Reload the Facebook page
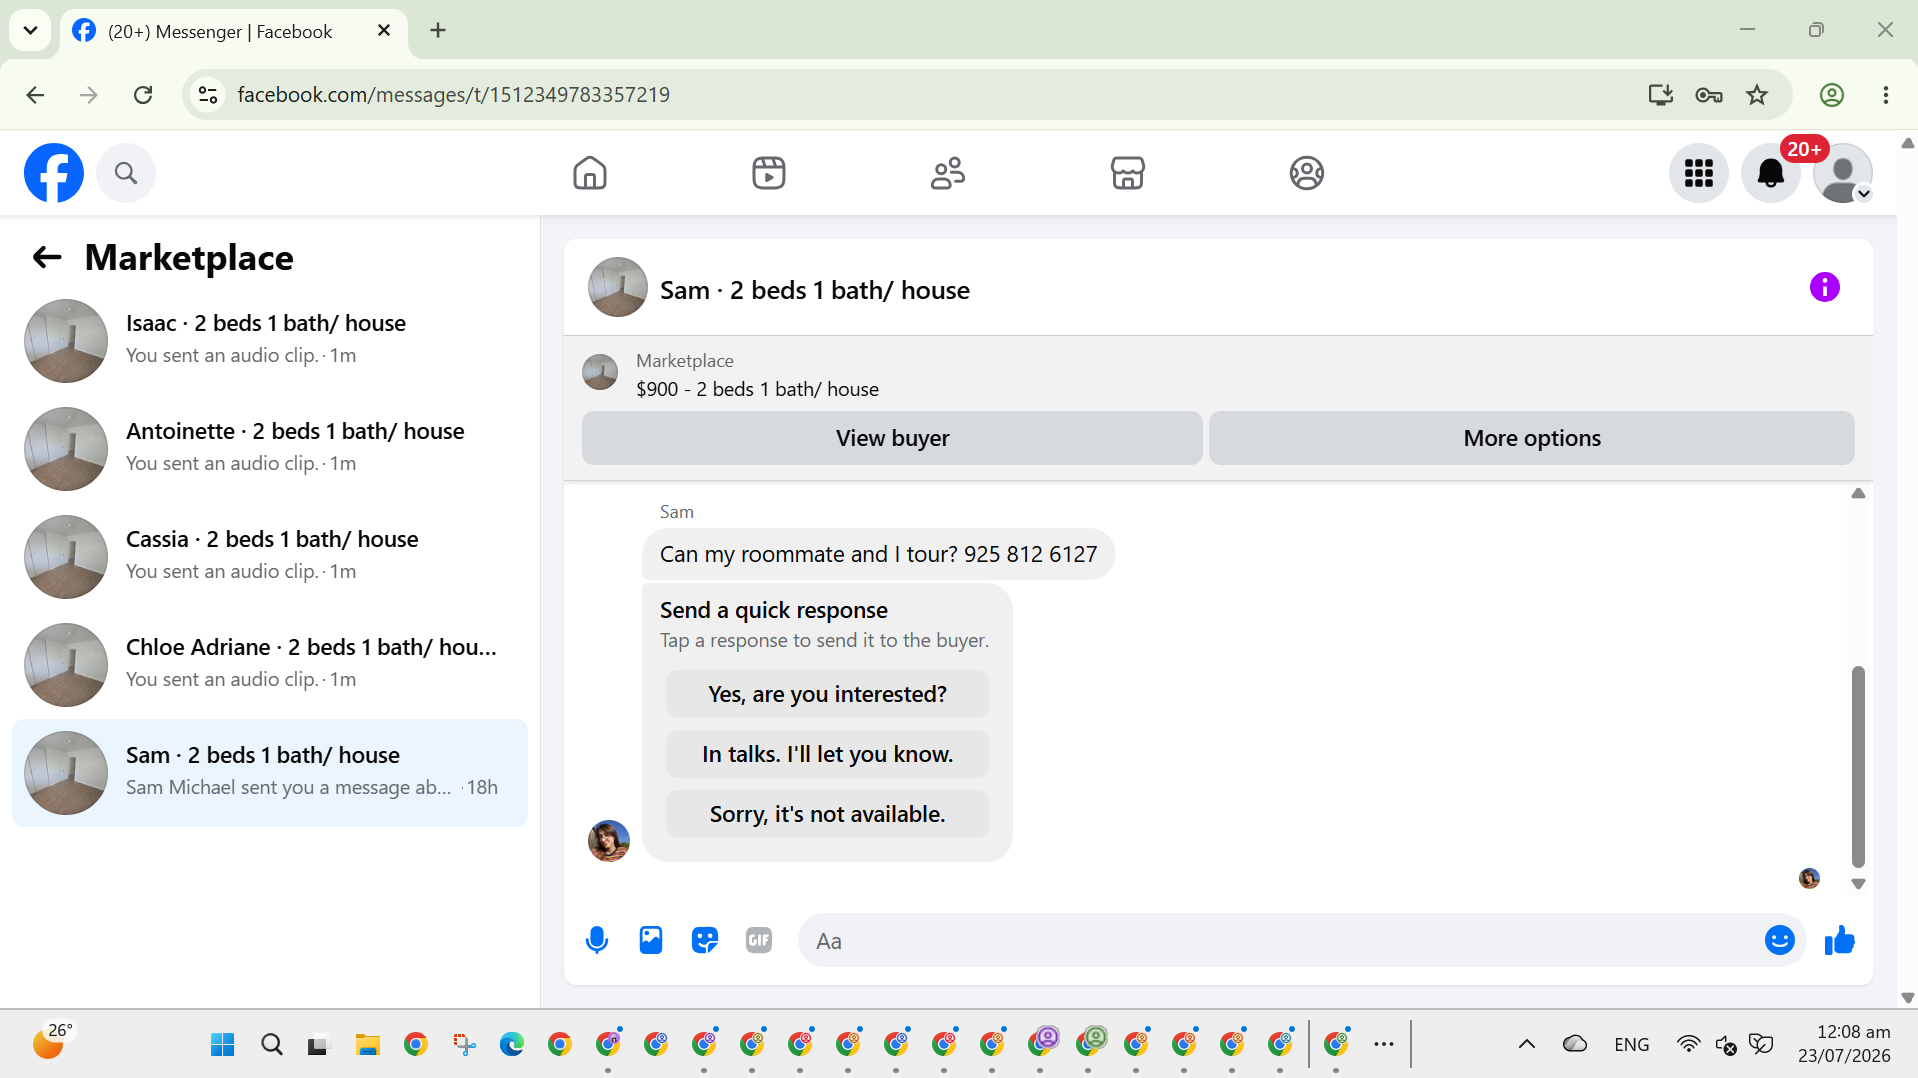1918x1078 pixels. pyautogui.click(x=143, y=95)
